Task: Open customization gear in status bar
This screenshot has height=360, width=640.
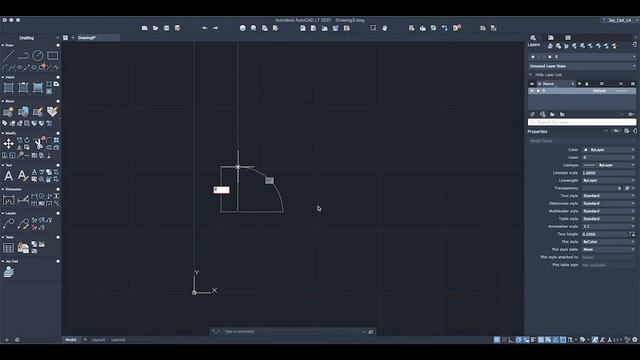Action: (x=635, y=340)
